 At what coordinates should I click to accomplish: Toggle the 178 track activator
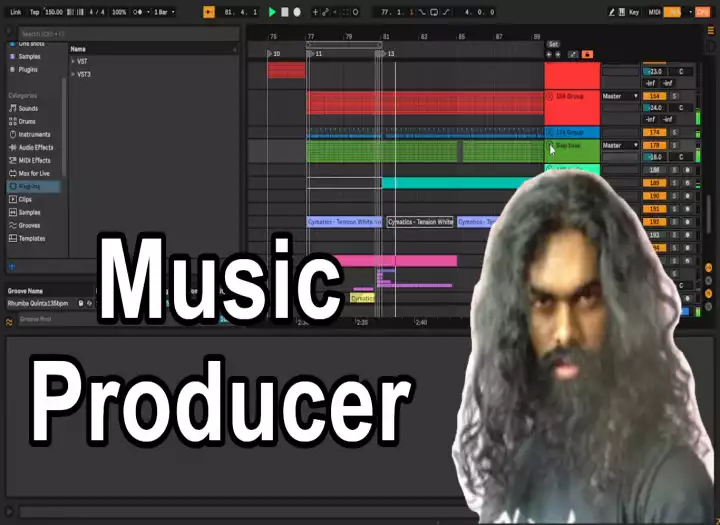[x=654, y=145]
